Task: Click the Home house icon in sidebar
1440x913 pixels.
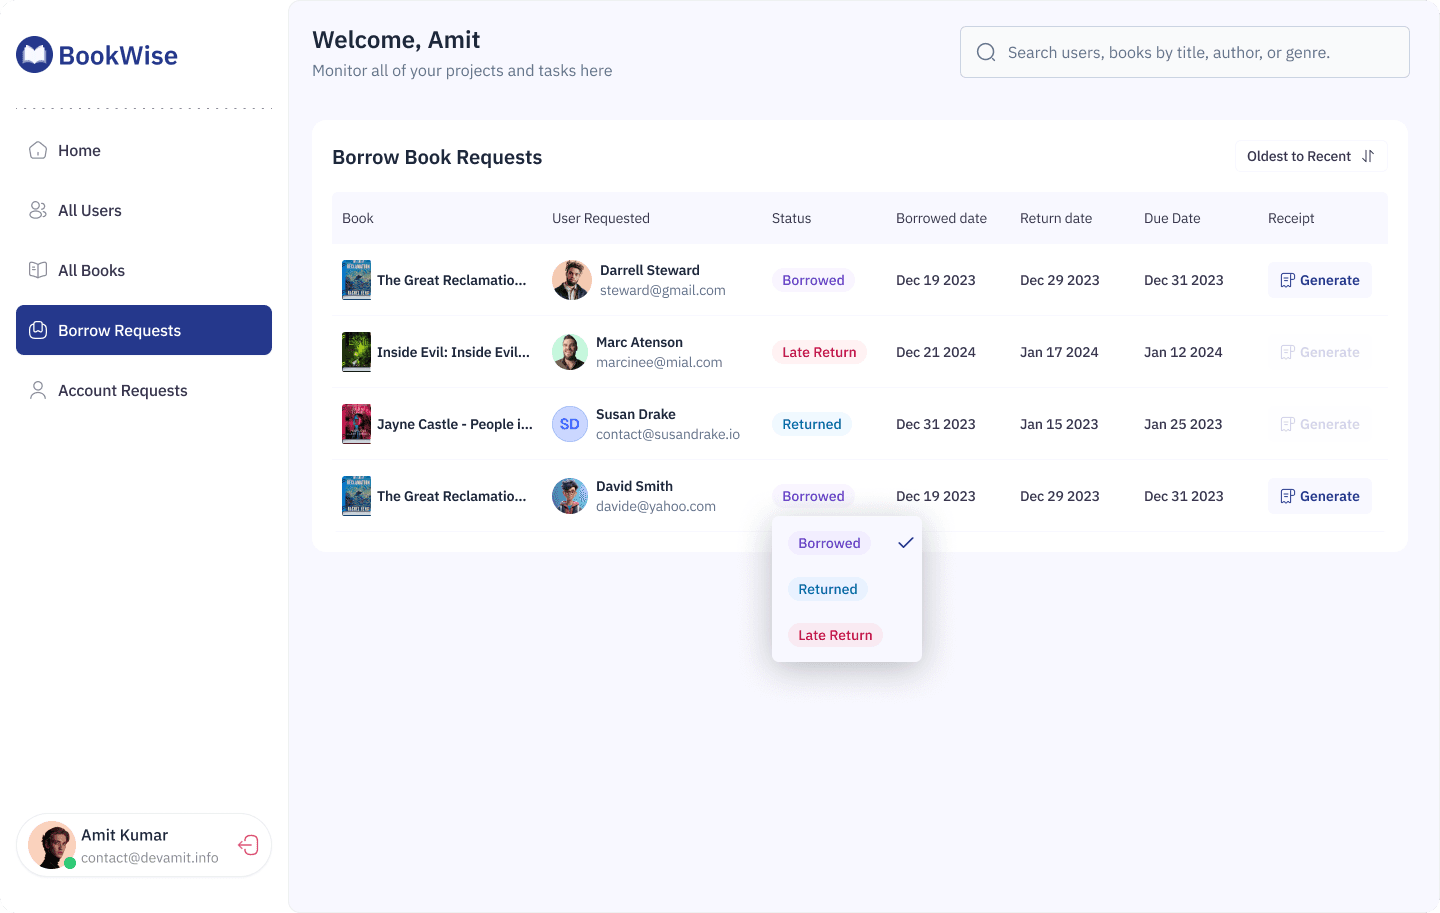Action: pyautogui.click(x=38, y=150)
